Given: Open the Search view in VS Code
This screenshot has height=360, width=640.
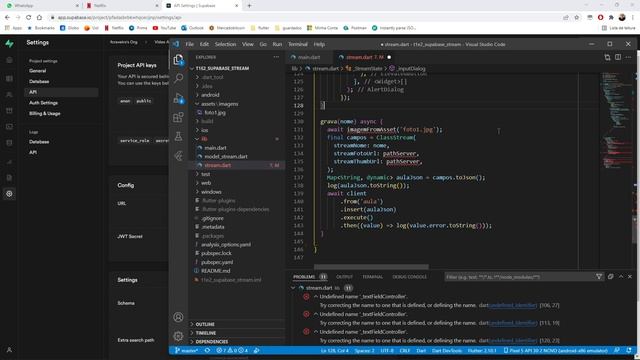Looking at the screenshot, I should [x=178, y=78].
